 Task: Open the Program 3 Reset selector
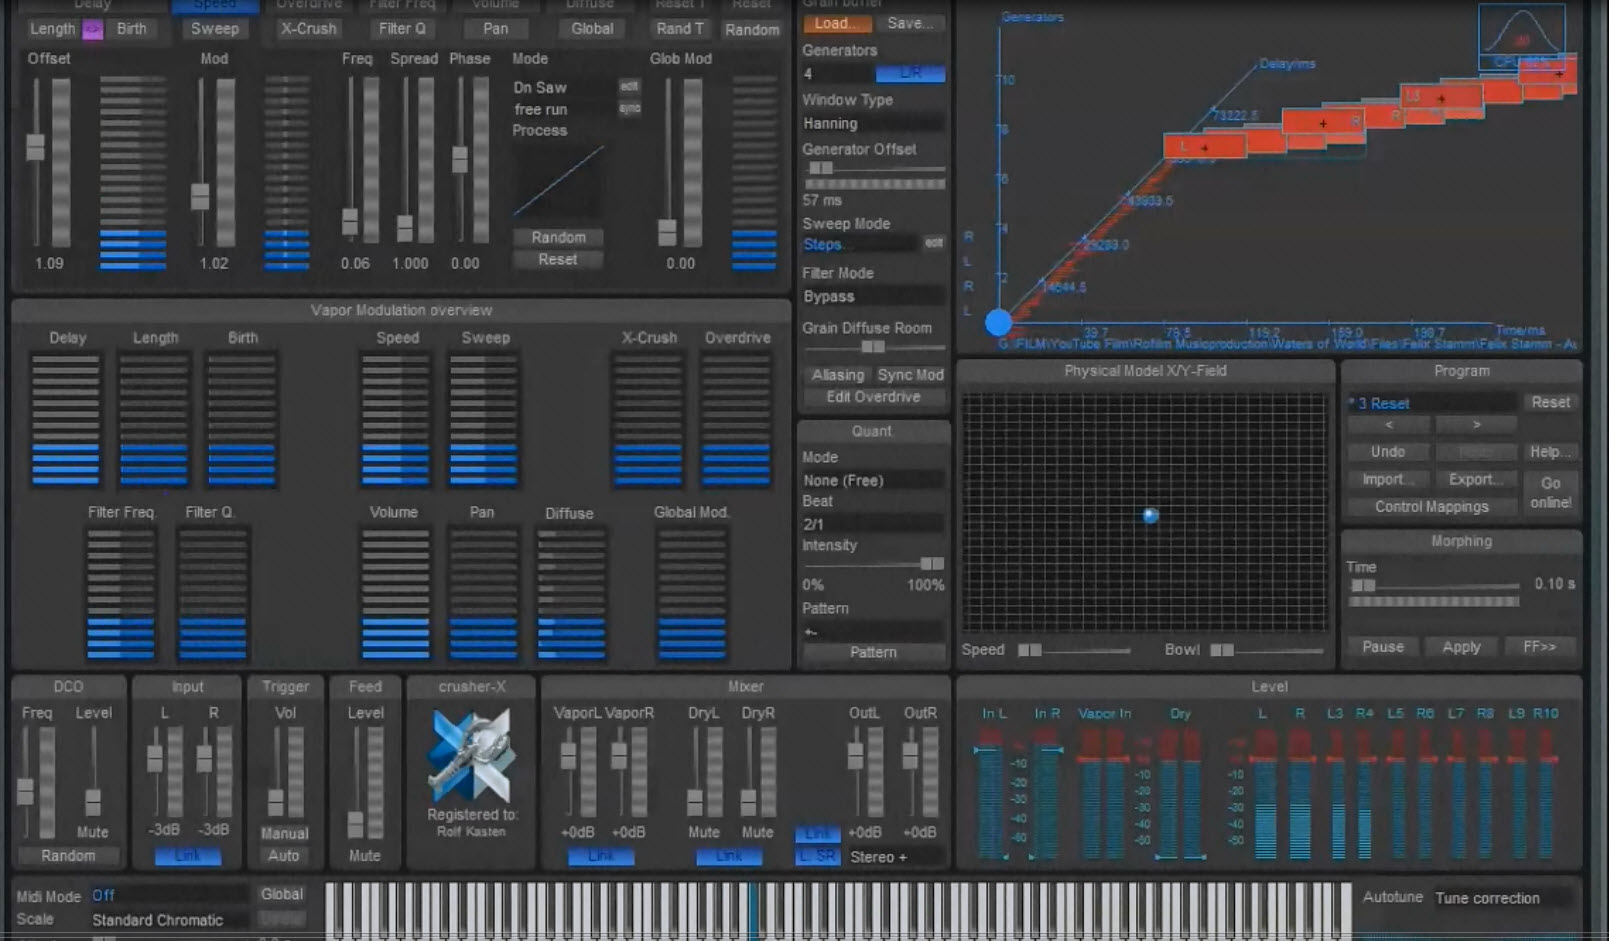(1431, 403)
